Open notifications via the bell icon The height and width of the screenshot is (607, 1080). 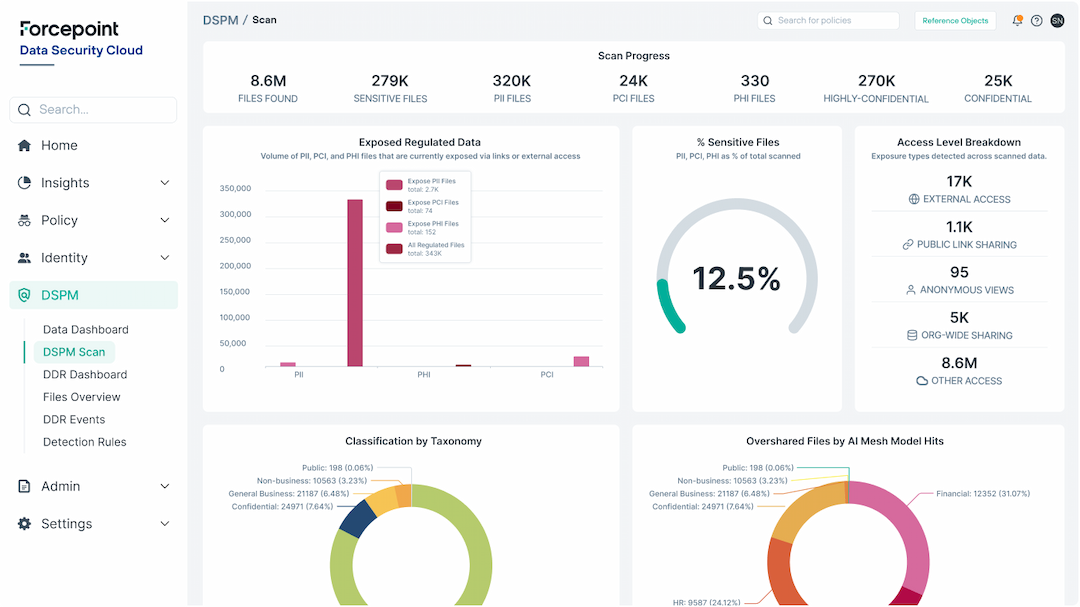coord(1016,20)
